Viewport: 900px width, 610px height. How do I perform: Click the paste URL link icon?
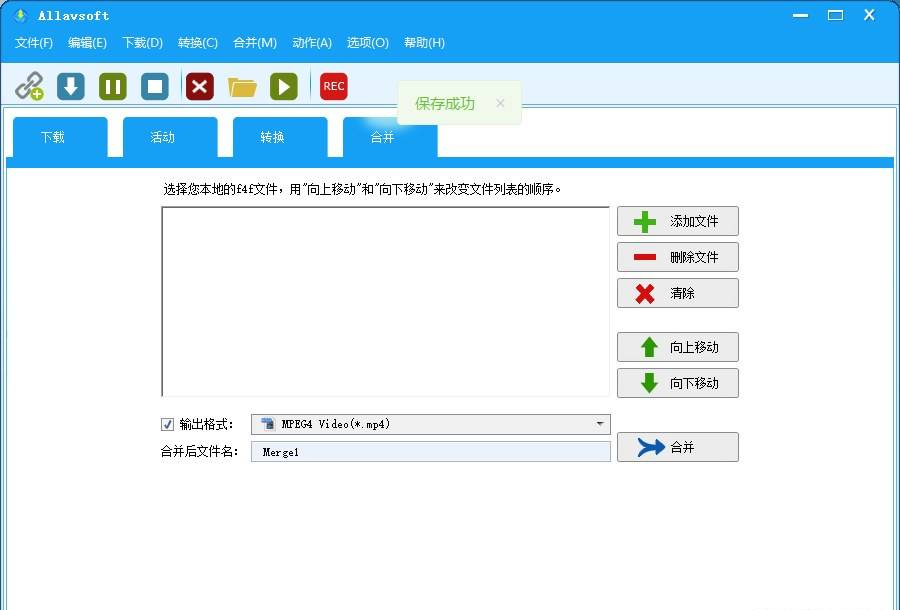point(29,86)
